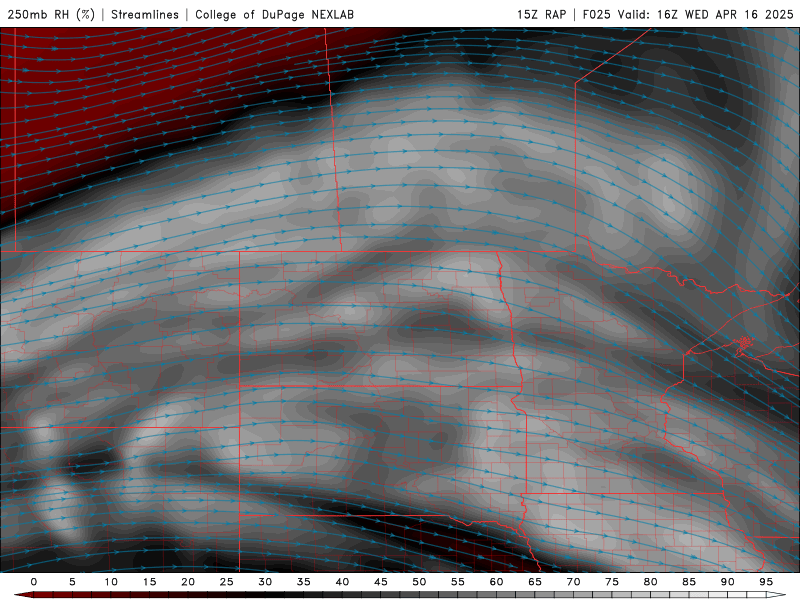Click legend value "90" on the scale
The width and height of the screenshot is (800, 600).
tap(727, 582)
